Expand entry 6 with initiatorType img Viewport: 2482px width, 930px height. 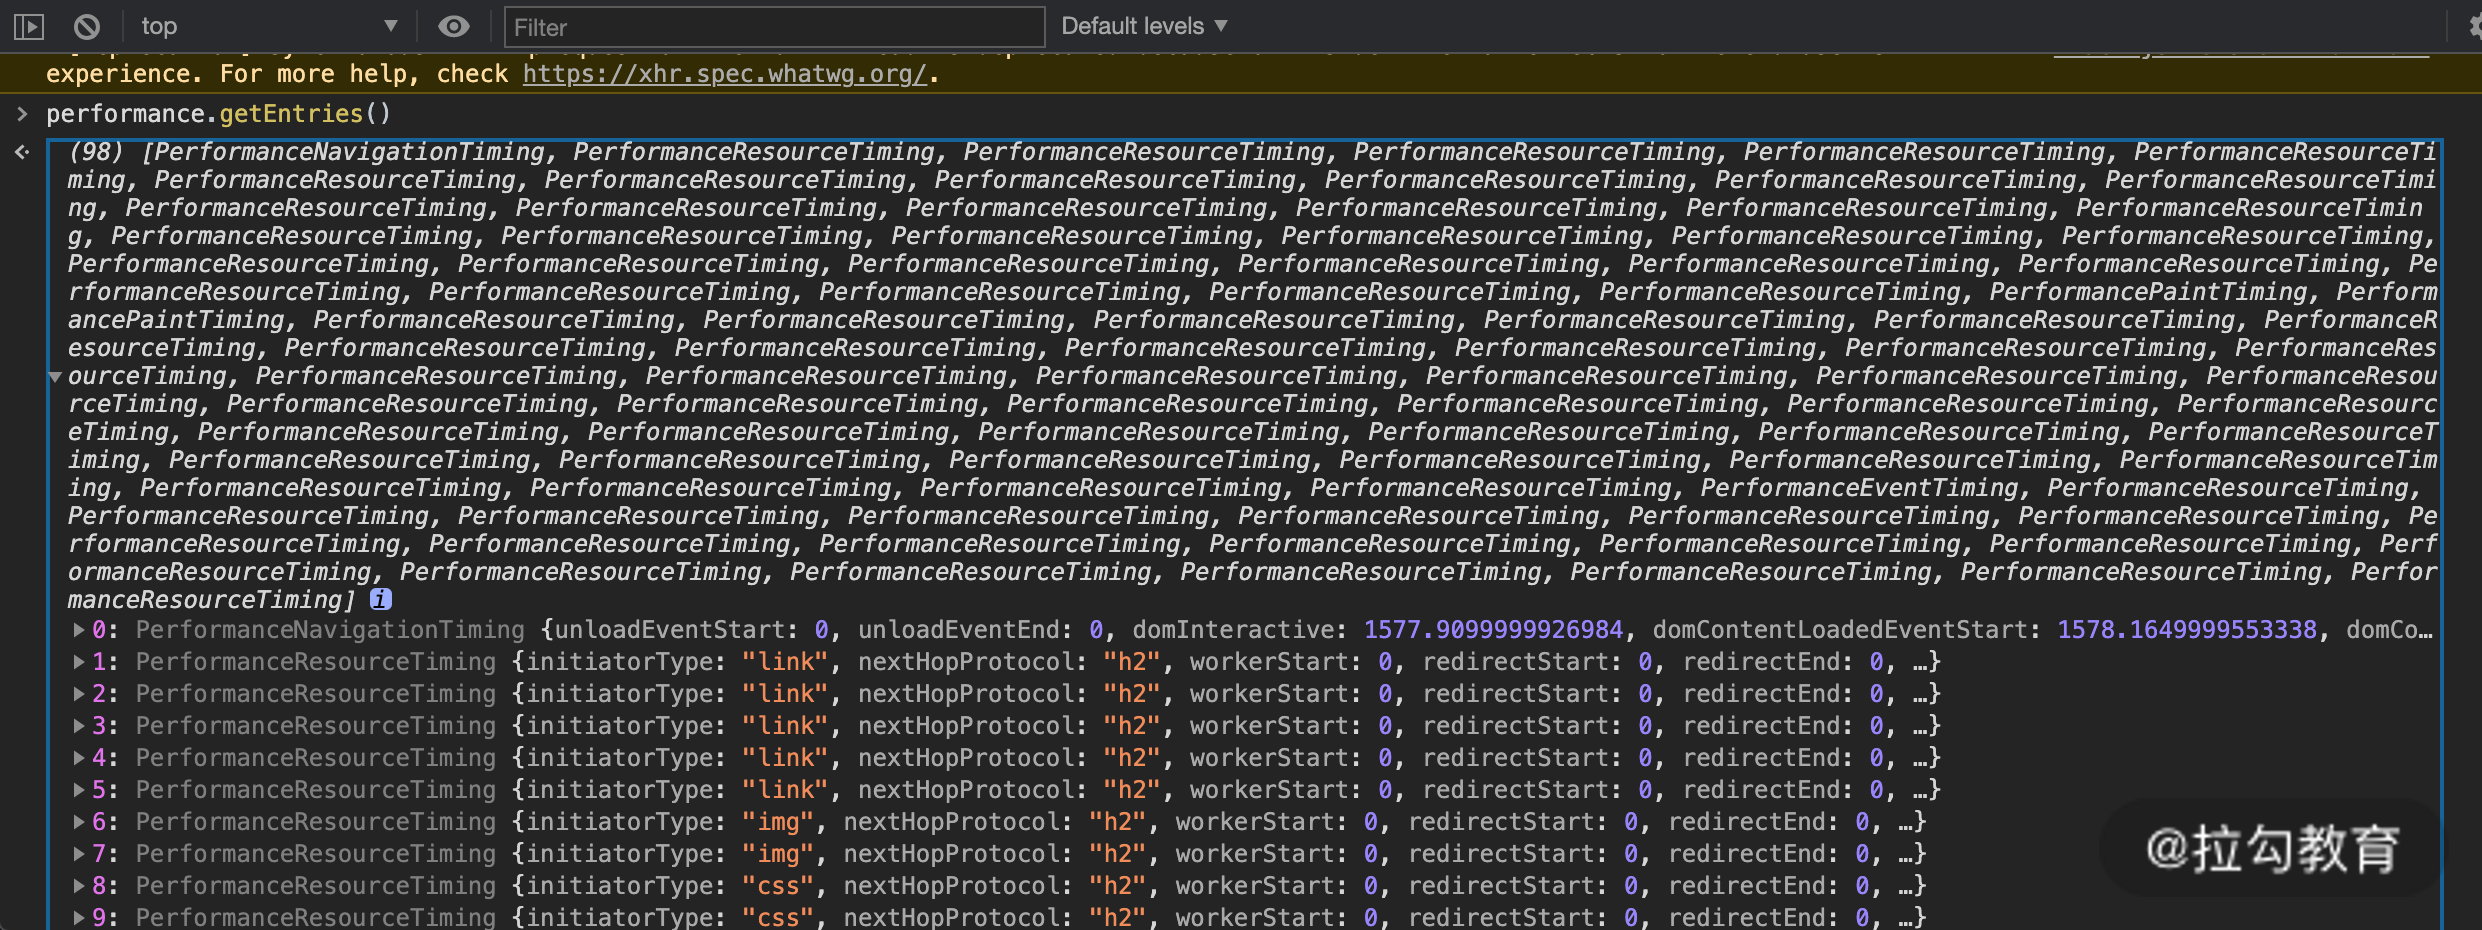coord(79,822)
